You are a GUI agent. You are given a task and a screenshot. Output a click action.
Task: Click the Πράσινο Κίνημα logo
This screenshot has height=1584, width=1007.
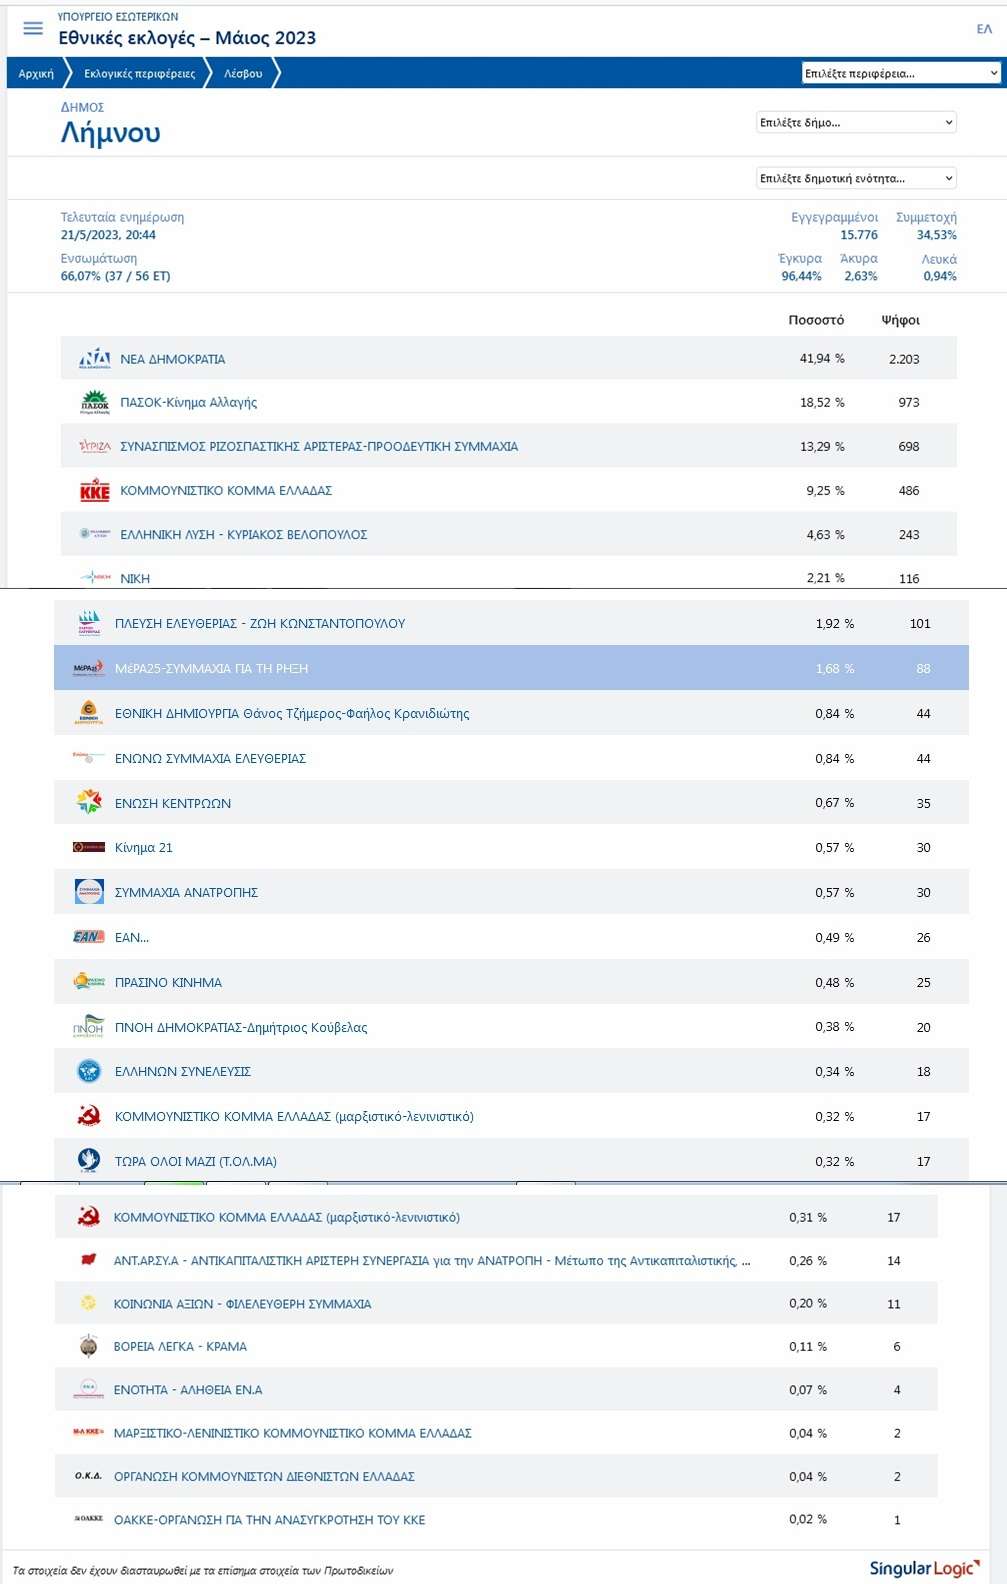[89, 982]
